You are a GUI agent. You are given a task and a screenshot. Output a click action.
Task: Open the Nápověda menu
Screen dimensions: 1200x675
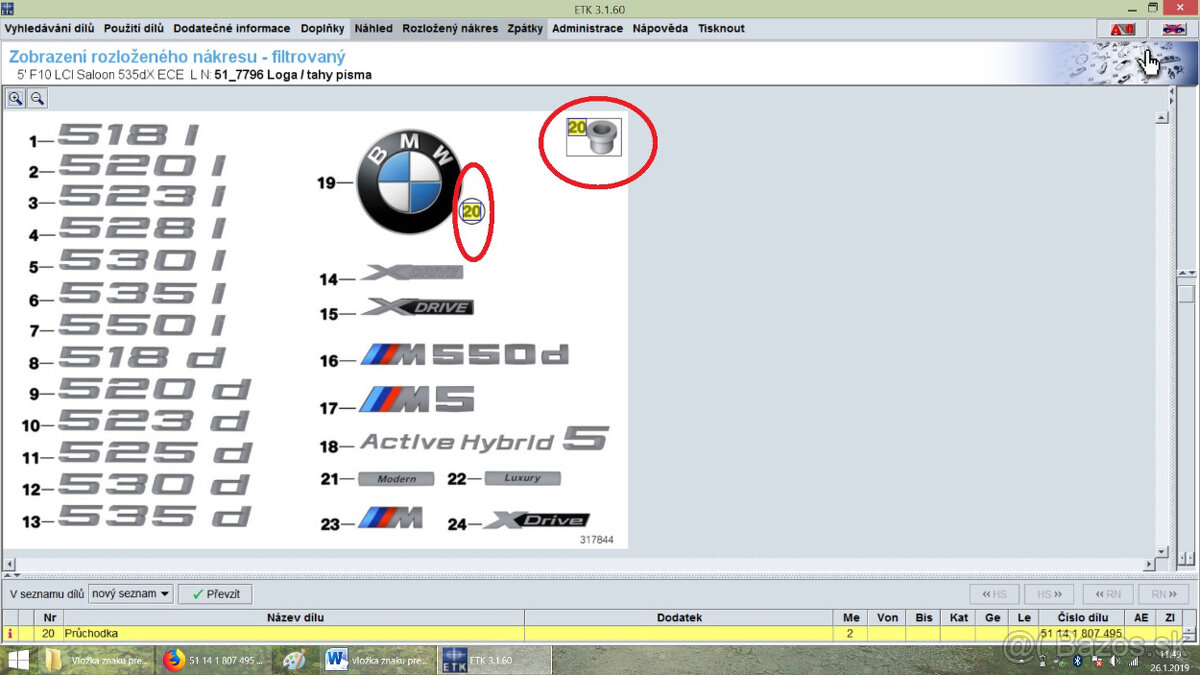pos(660,28)
